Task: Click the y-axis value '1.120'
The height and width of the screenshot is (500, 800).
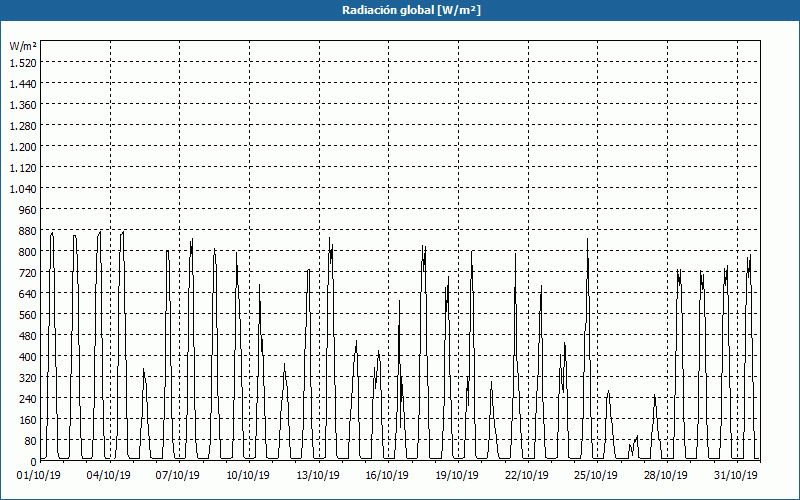Action: [x=23, y=168]
